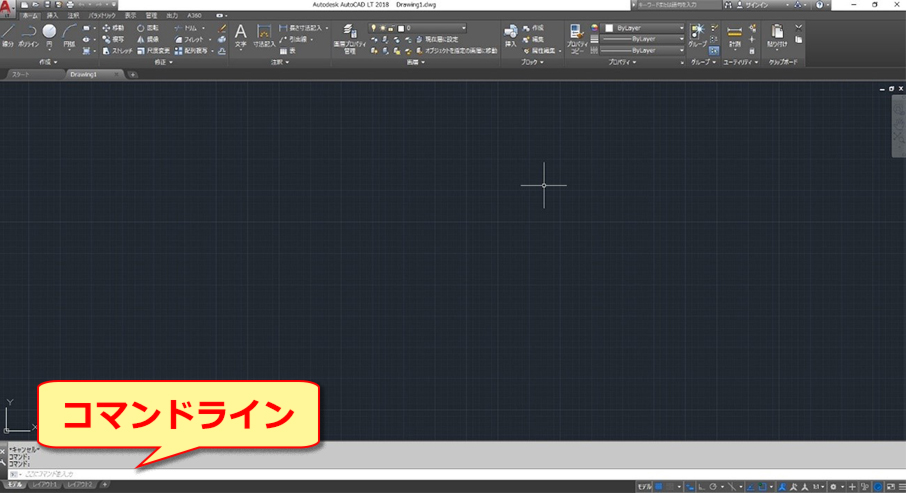Open the View (表示) ribbon tab
906x493 pixels.
(x=131, y=16)
